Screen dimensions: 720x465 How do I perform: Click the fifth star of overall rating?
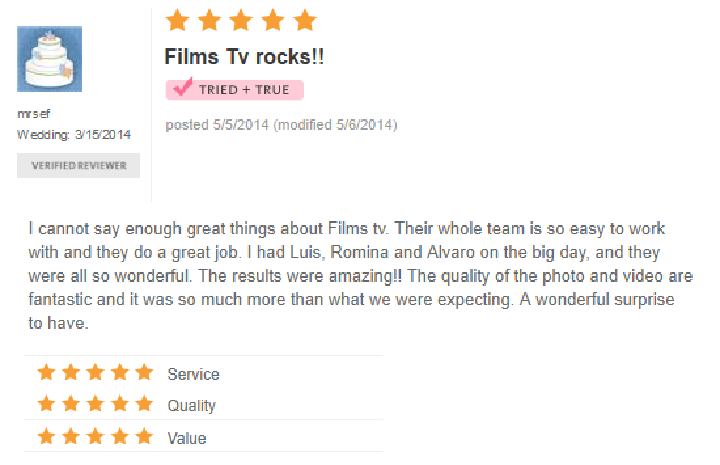click(x=305, y=20)
